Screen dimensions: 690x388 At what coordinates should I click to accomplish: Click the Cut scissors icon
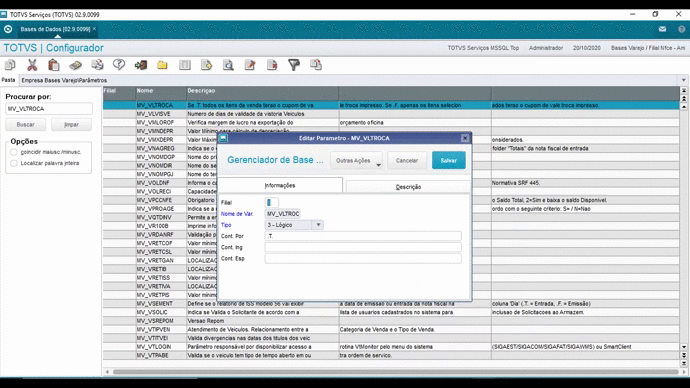pyautogui.click(x=32, y=65)
